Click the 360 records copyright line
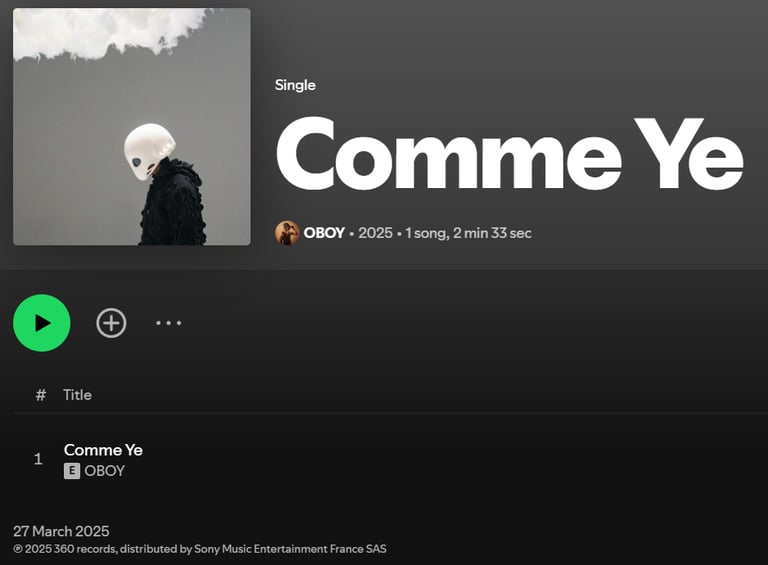This screenshot has height=565, width=768. click(200, 549)
